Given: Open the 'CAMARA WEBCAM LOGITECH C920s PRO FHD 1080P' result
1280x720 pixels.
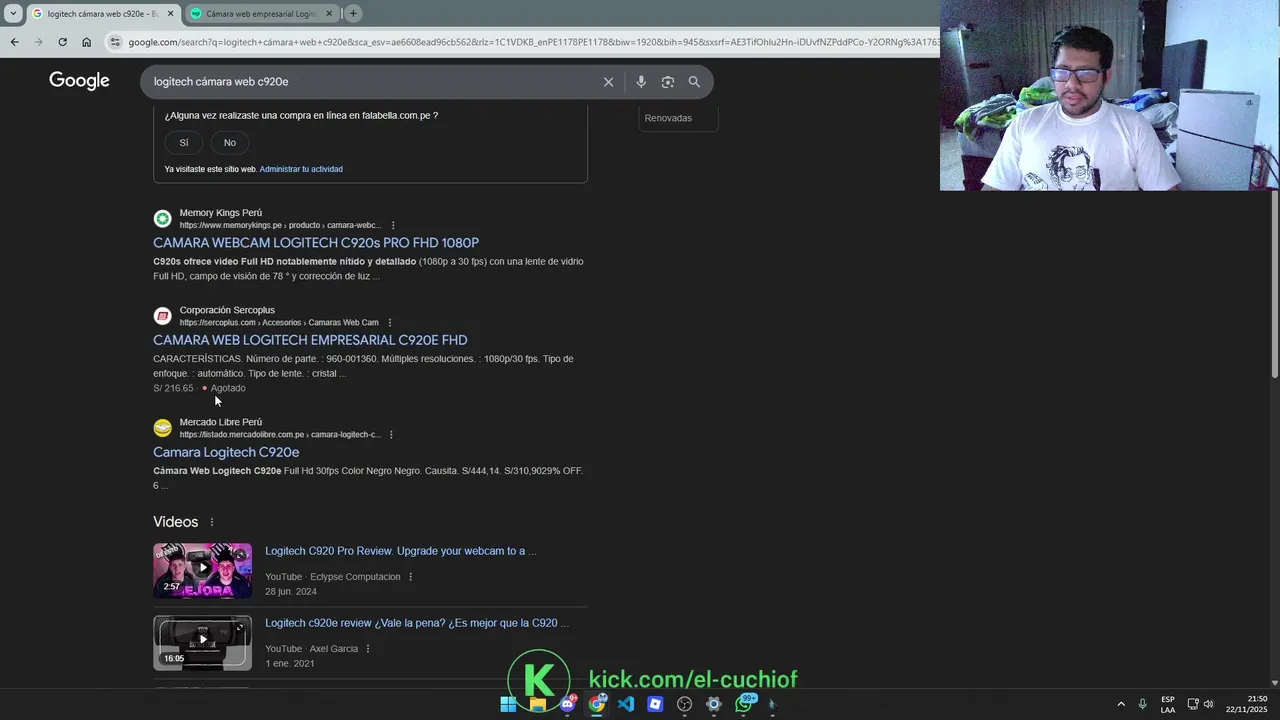Looking at the screenshot, I should point(316,243).
